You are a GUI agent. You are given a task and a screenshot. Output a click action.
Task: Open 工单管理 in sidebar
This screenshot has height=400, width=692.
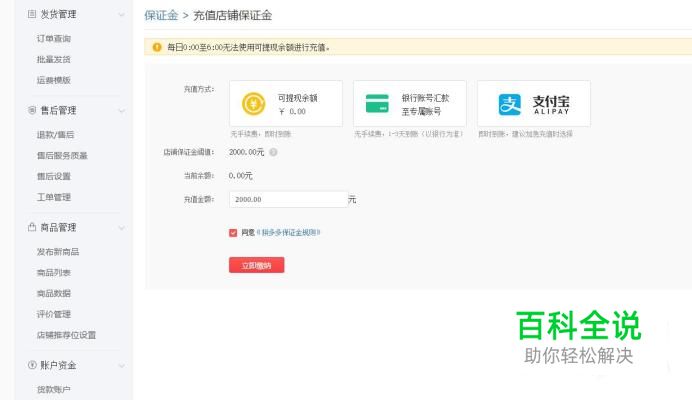[54, 197]
